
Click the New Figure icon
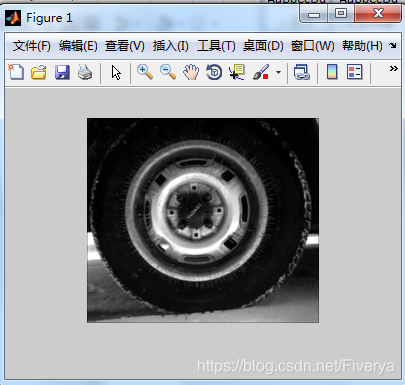16,72
